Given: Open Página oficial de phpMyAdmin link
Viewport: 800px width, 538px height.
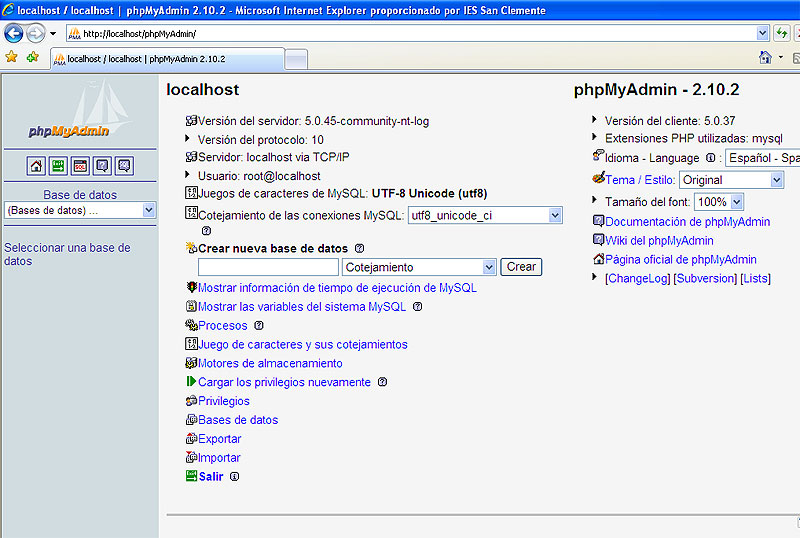Looking at the screenshot, I should pyautogui.click(x=681, y=259).
